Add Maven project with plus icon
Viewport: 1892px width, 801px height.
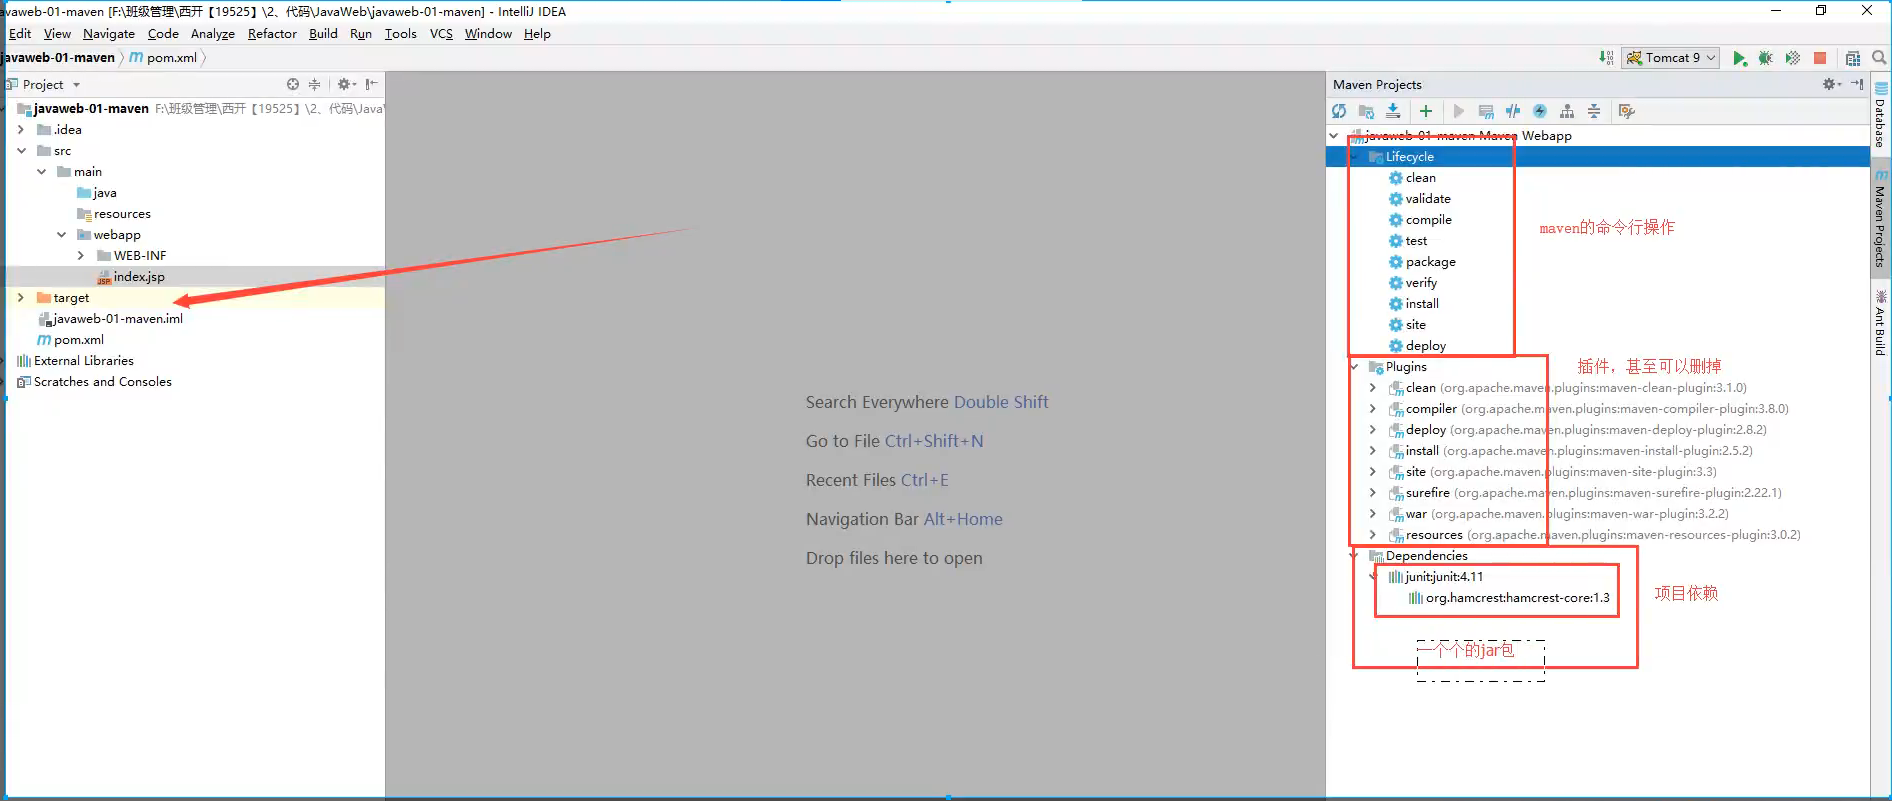coord(1426,112)
